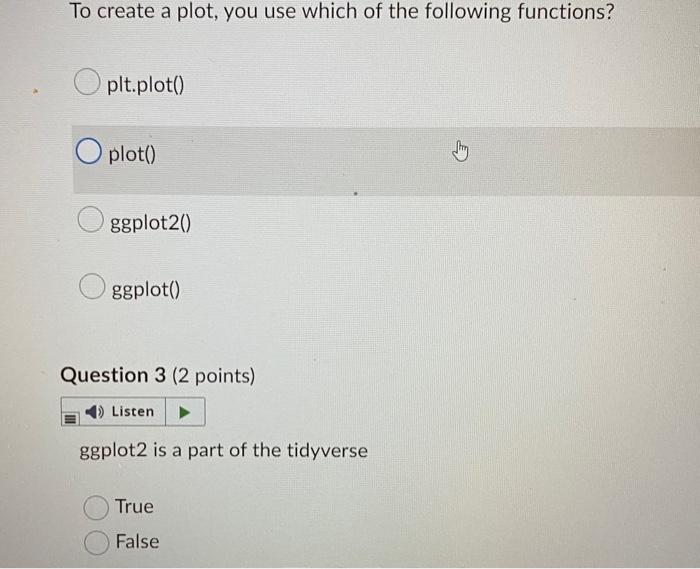Click the ggplot() answer label
This screenshot has height=569, width=700.
click(x=146, y=290)
